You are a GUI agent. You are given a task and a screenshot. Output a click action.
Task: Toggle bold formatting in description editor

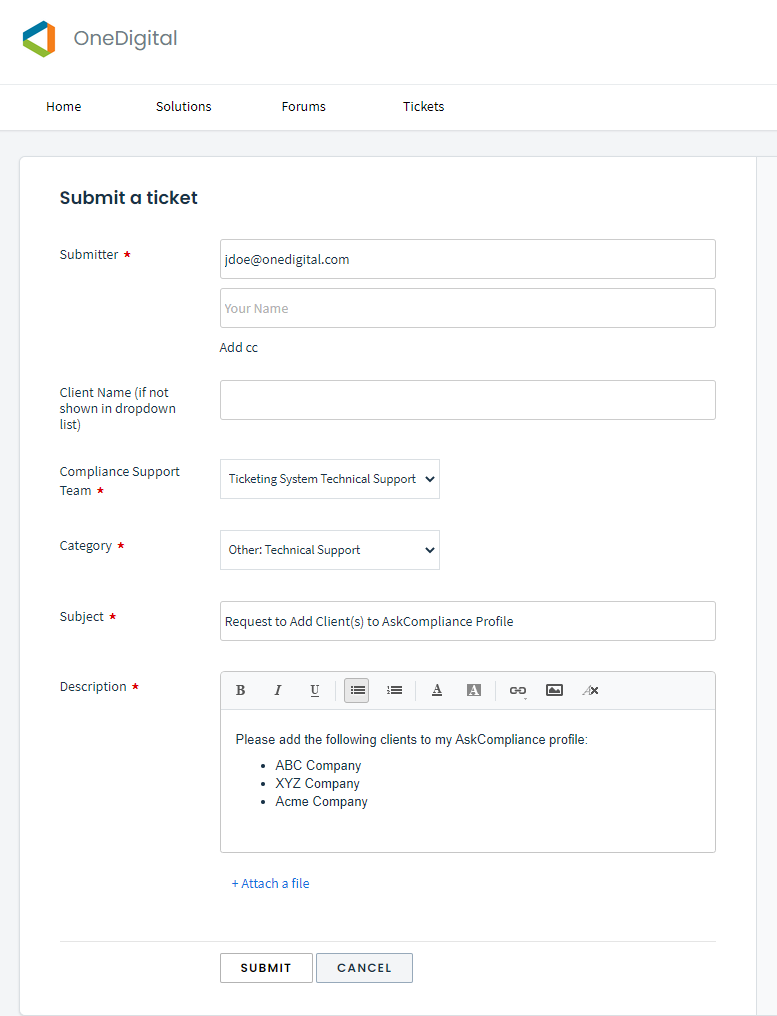click(x=240, y=690)
